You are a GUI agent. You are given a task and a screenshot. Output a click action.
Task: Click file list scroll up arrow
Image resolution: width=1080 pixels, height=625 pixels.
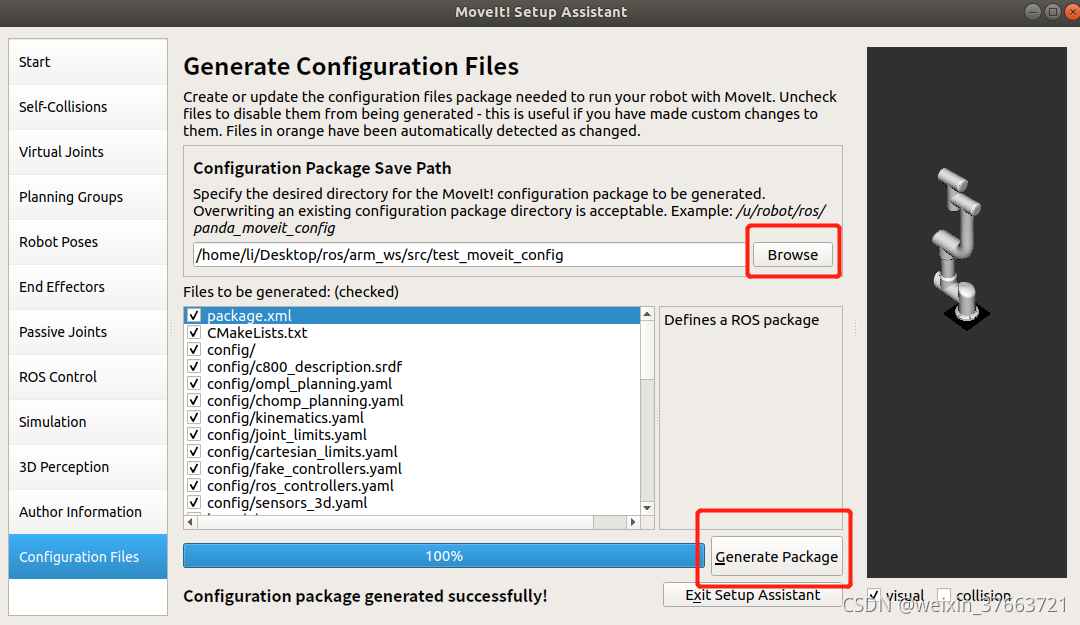pyautogui.click(x=647, y=314)
